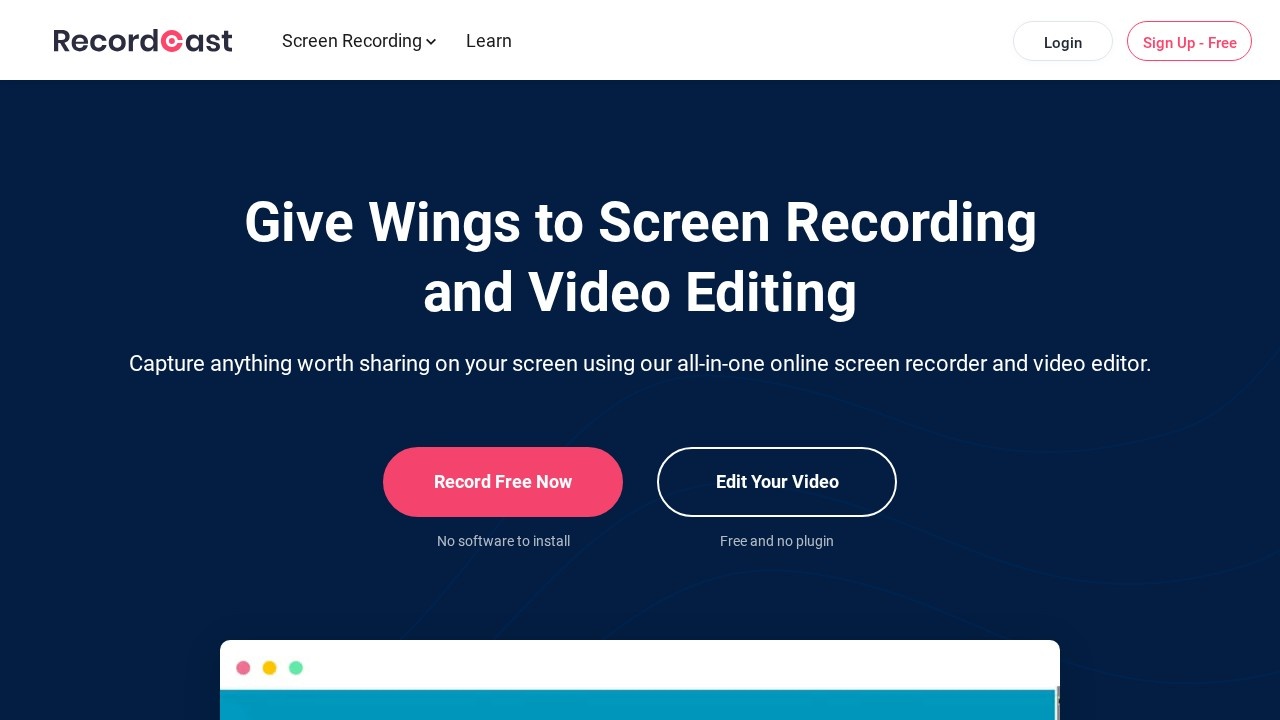Viewport: 1280px width, 720px height.
Task: Click the green dot in preview window
Action: [x=296, y=668]
